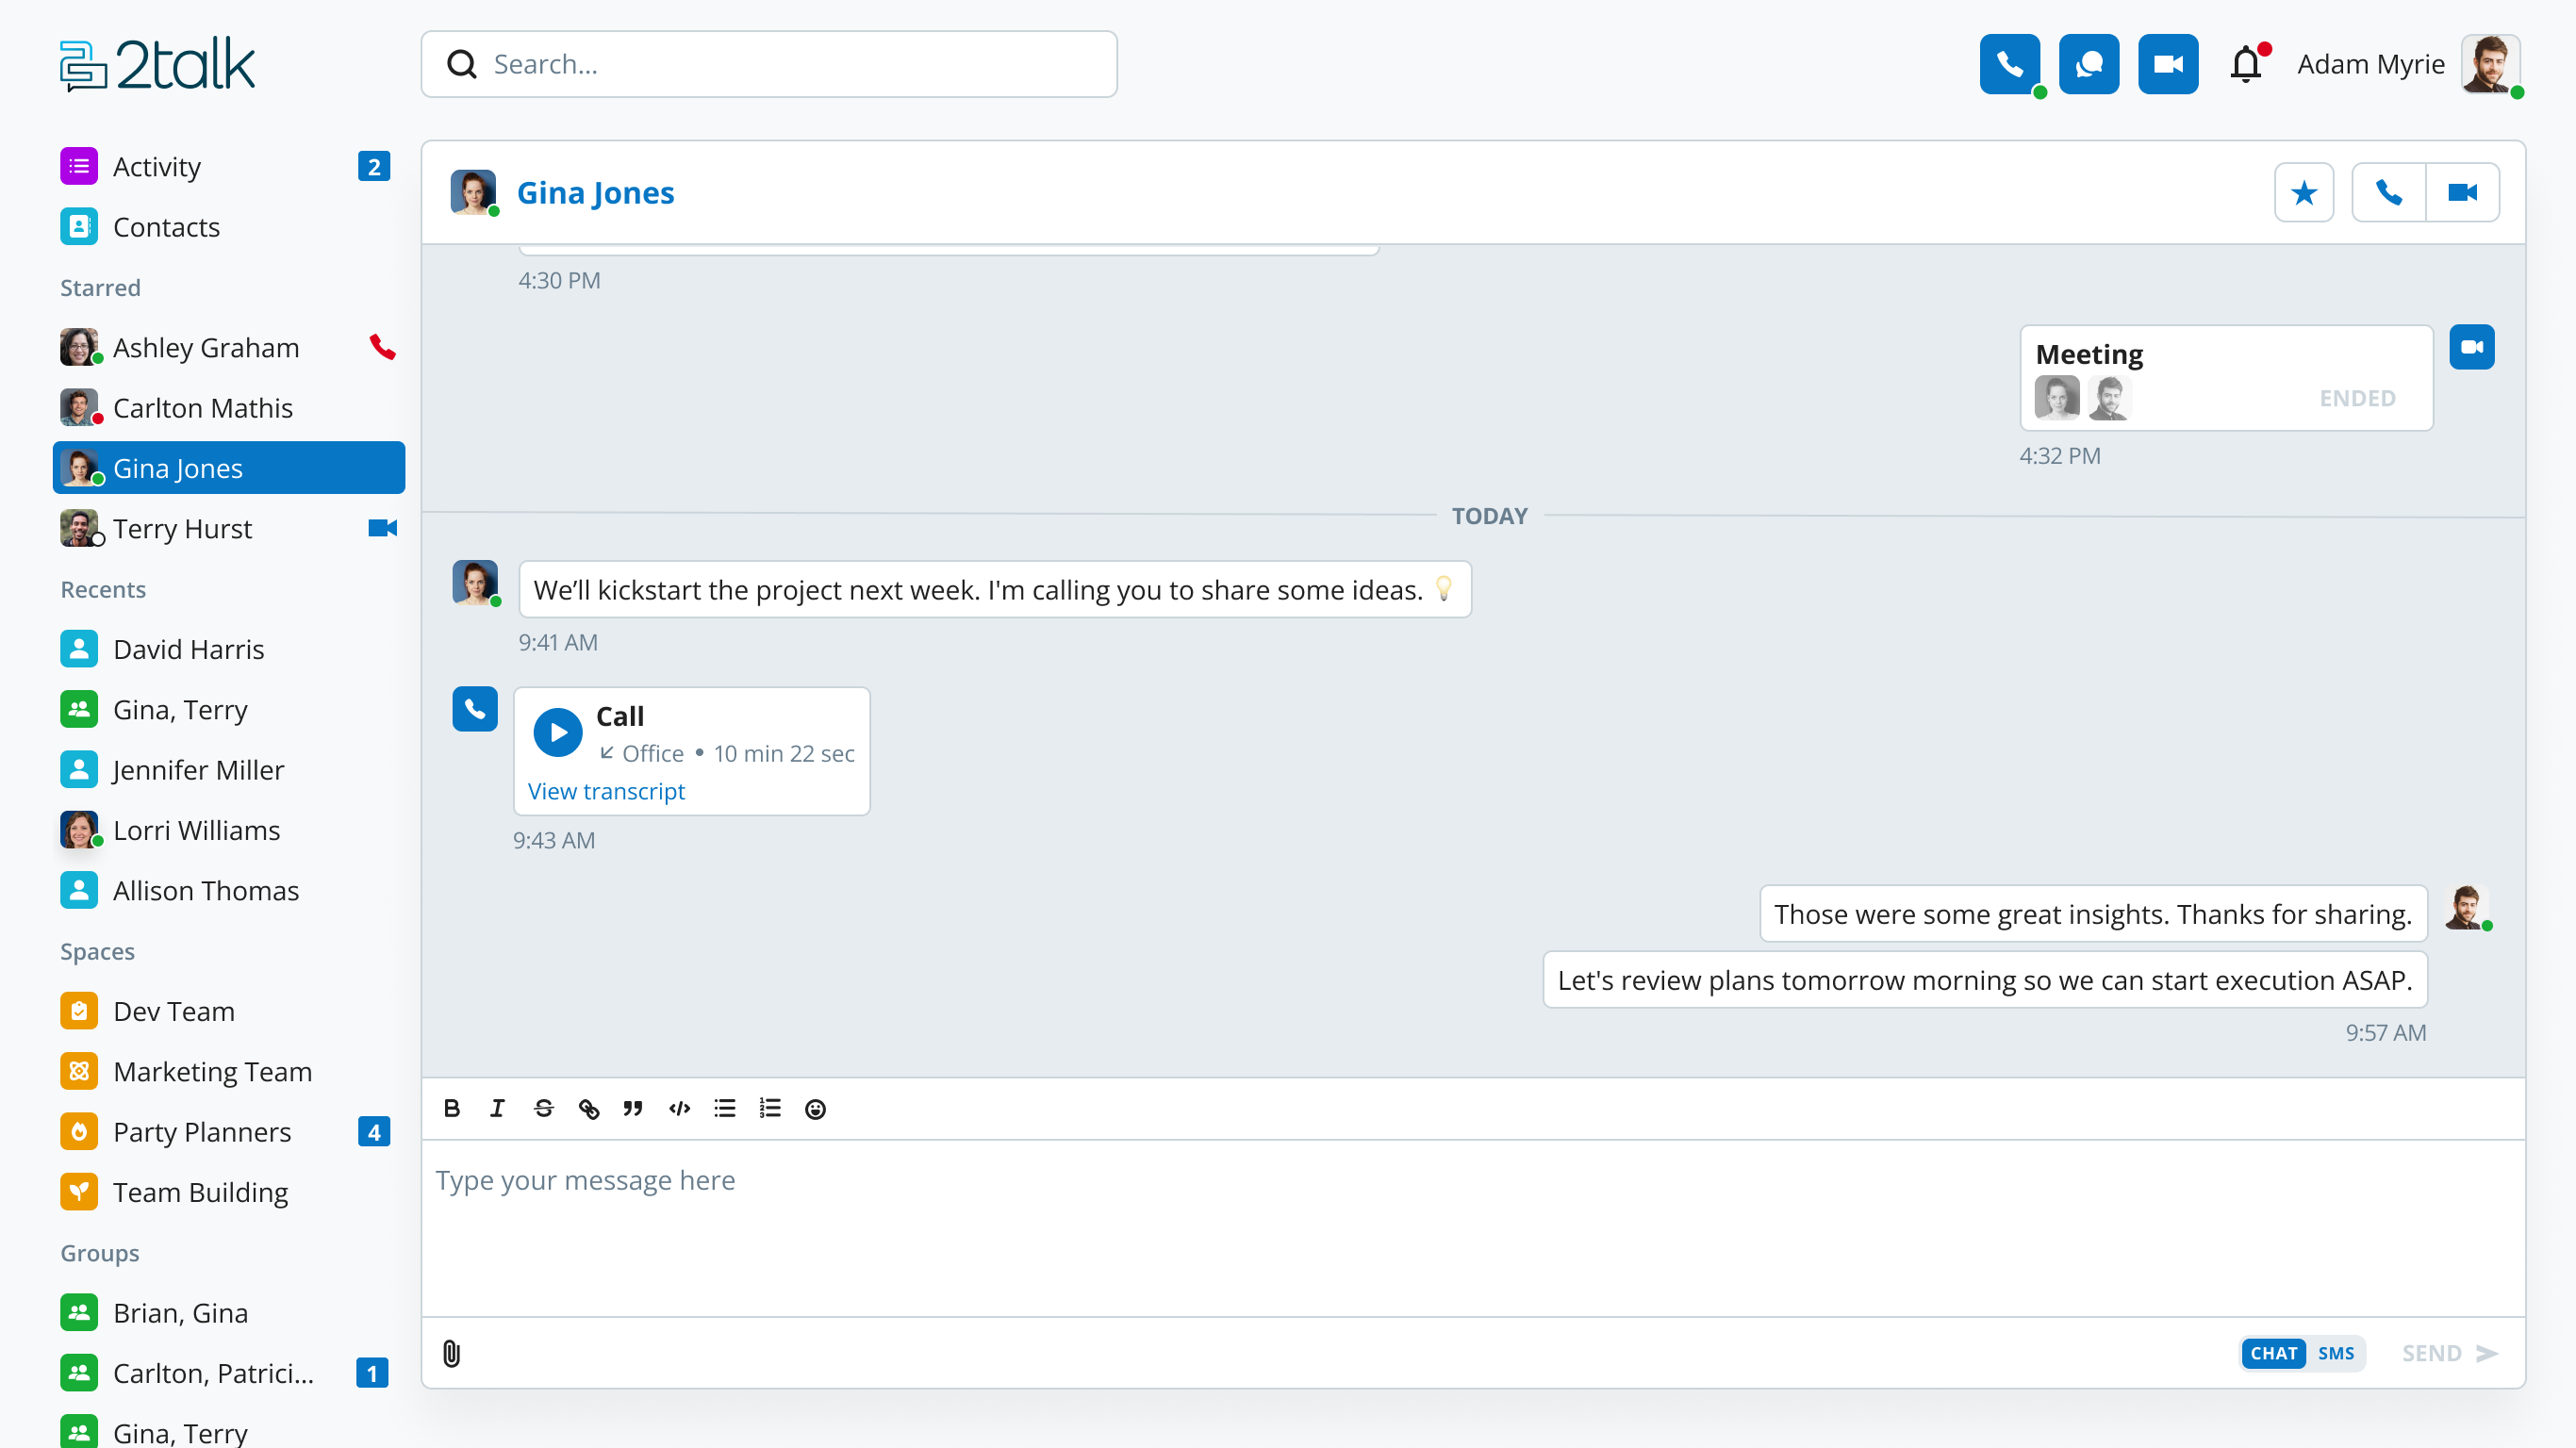Insert a numbered list
The height and width of the screenshot is (1448, 2576).
769,1108
